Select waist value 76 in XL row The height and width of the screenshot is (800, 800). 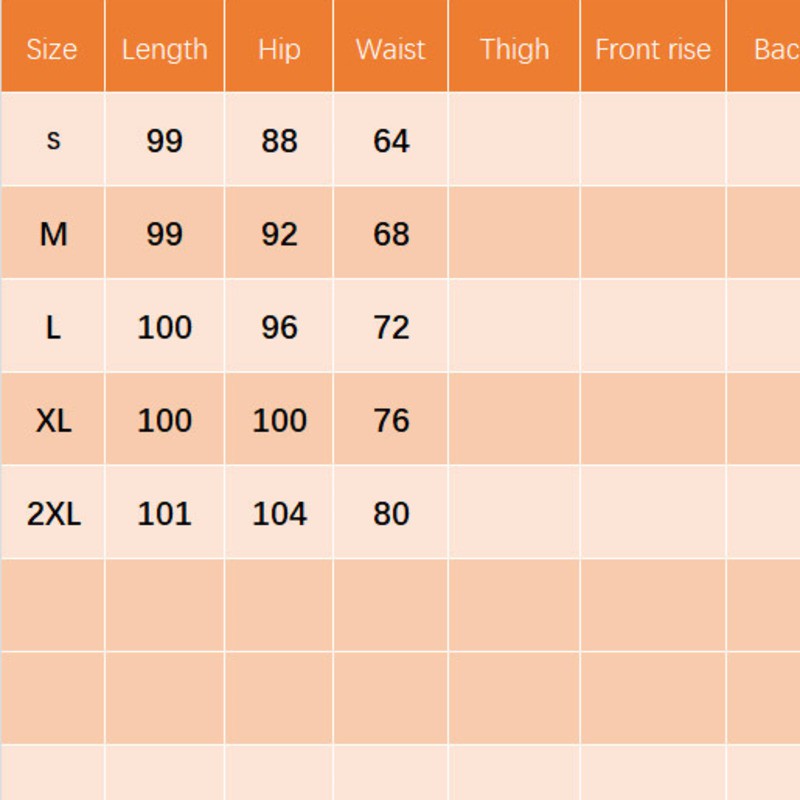click(391, 420)
